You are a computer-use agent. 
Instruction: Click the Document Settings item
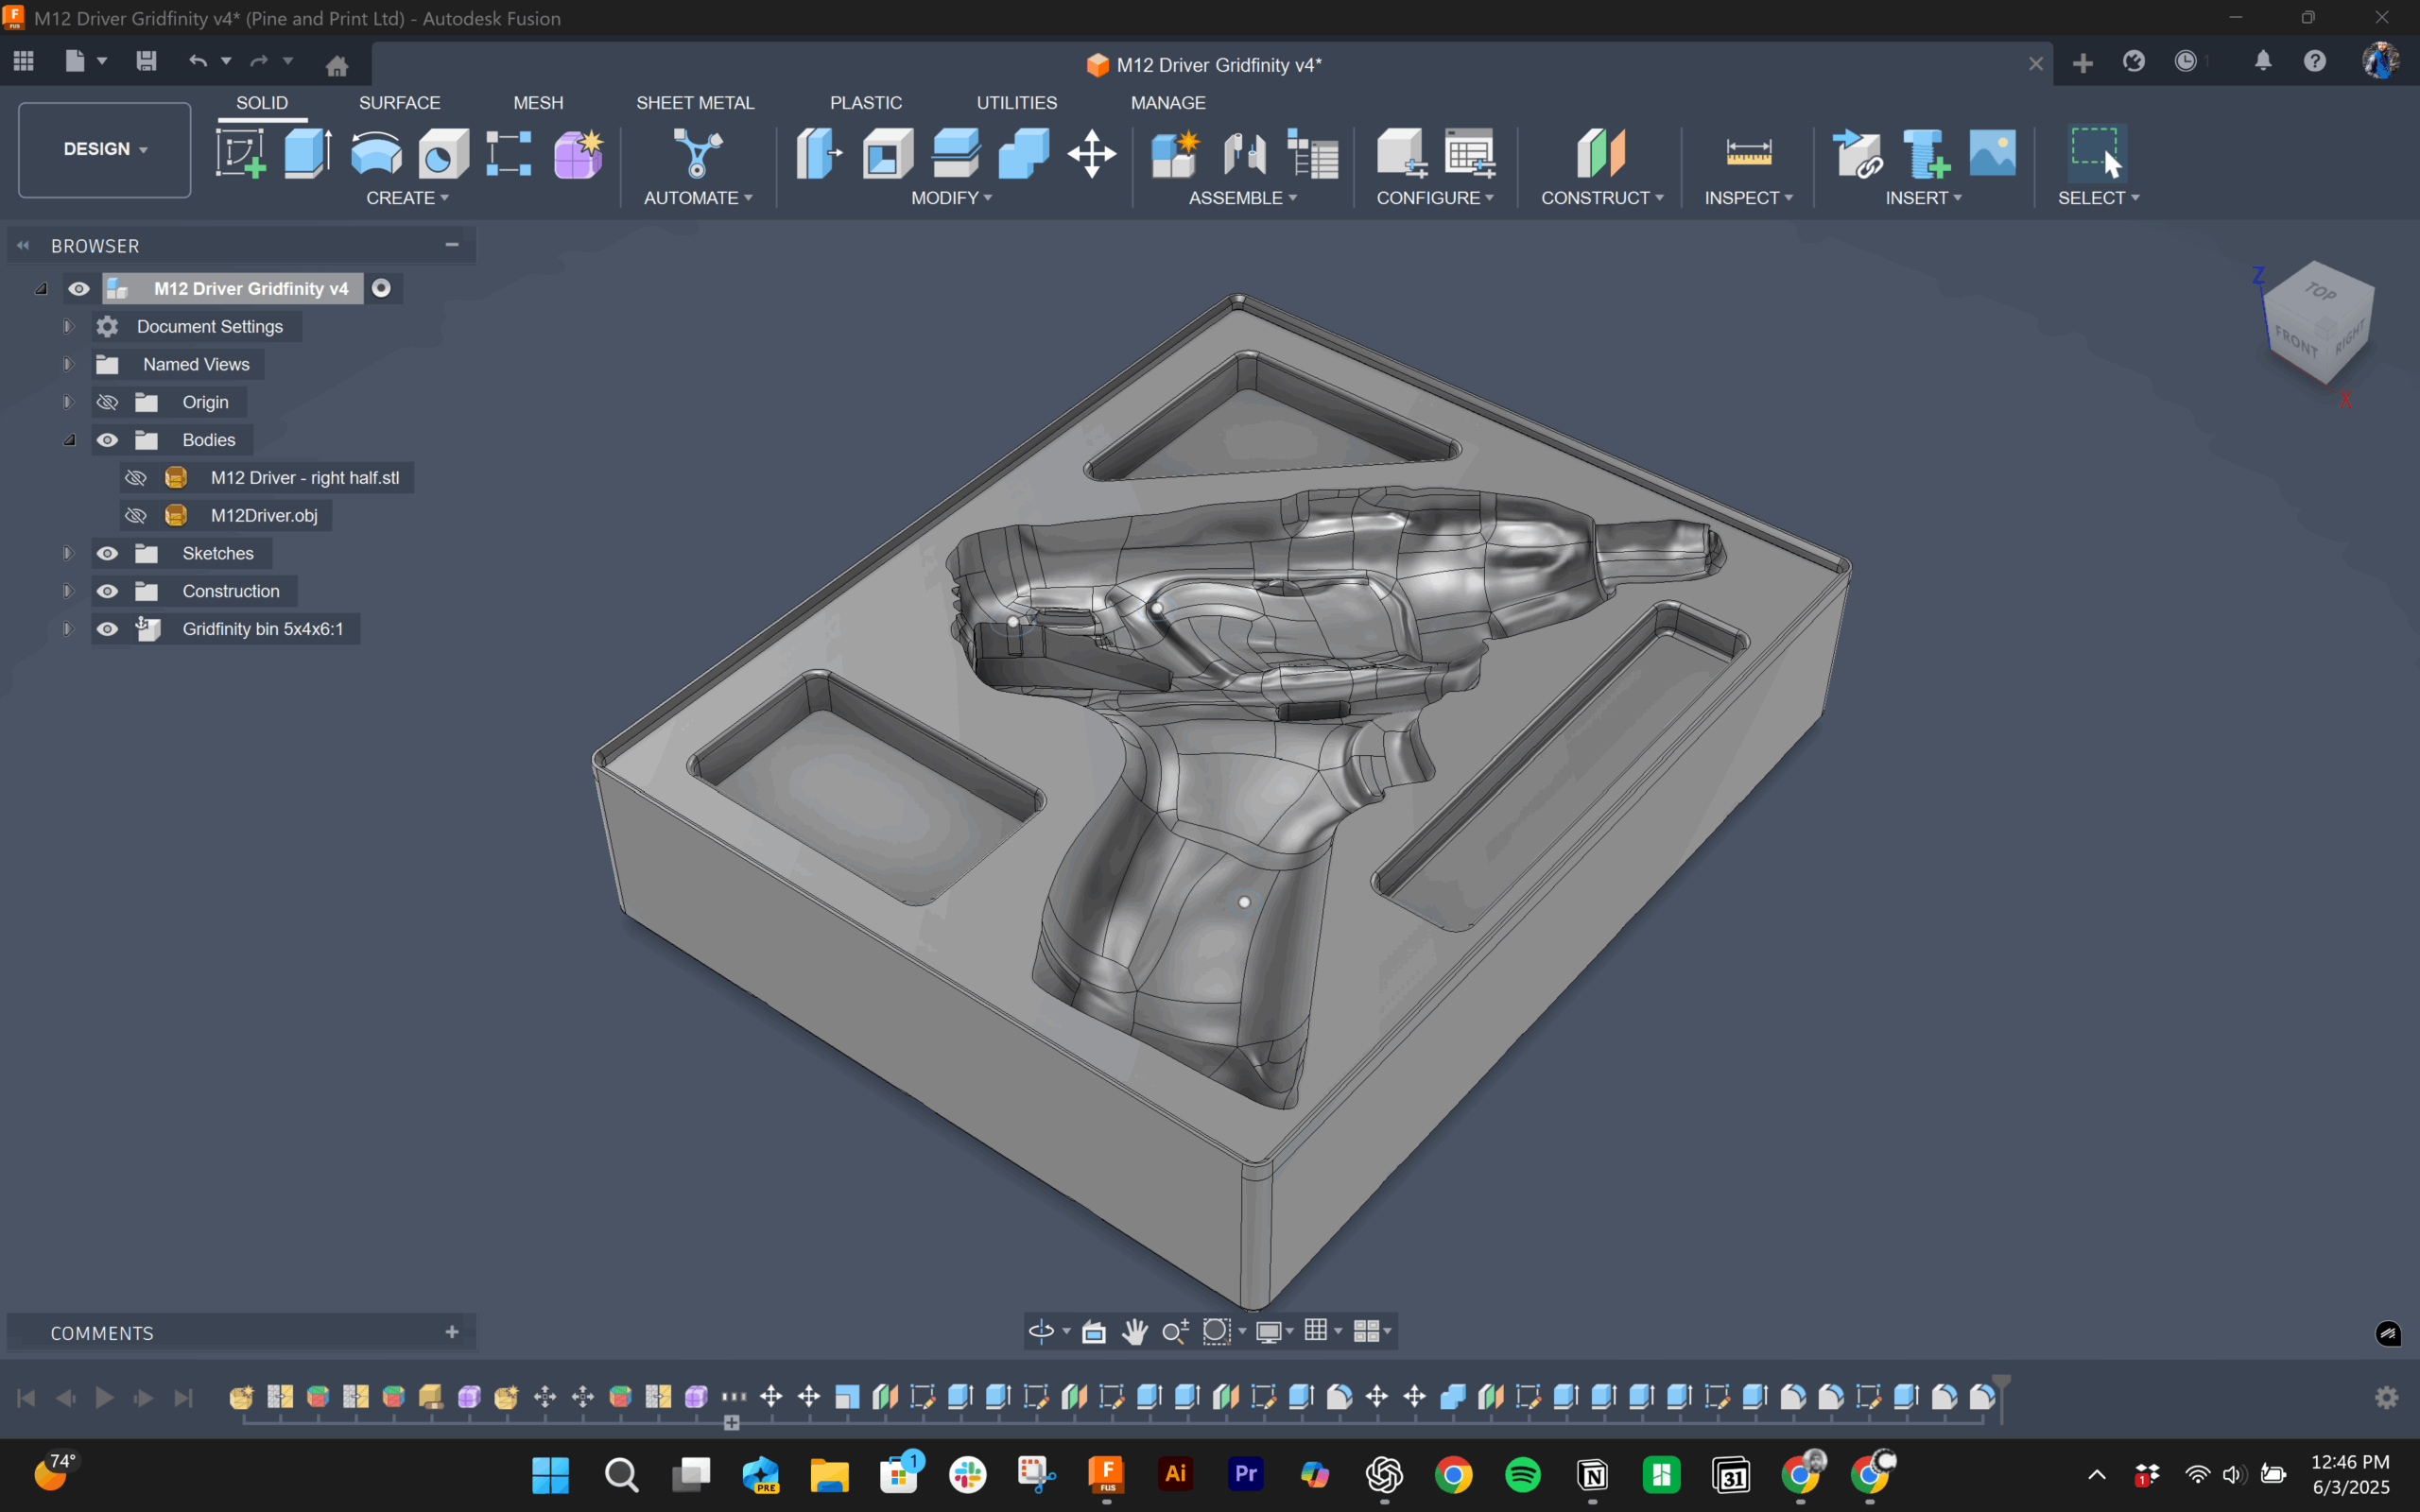209,327
